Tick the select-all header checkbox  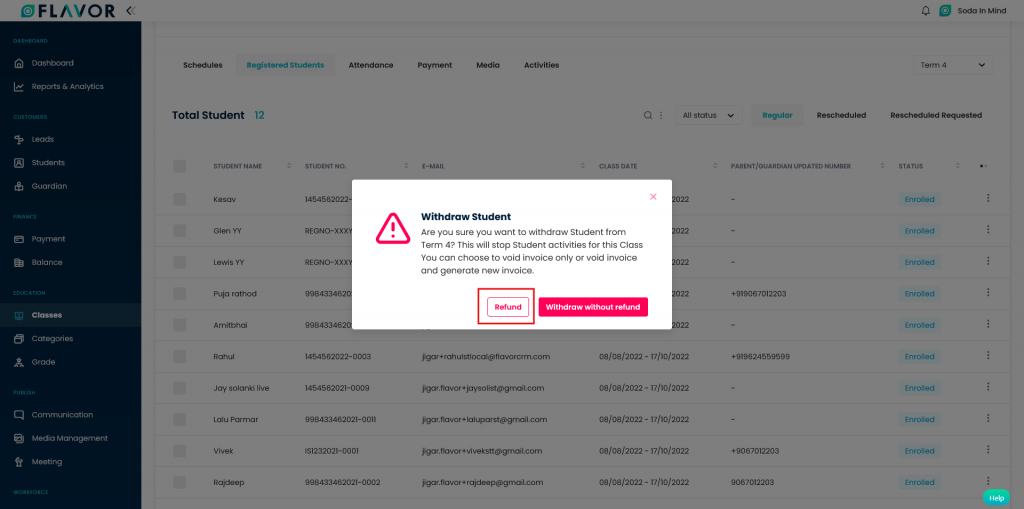(180, 166)
